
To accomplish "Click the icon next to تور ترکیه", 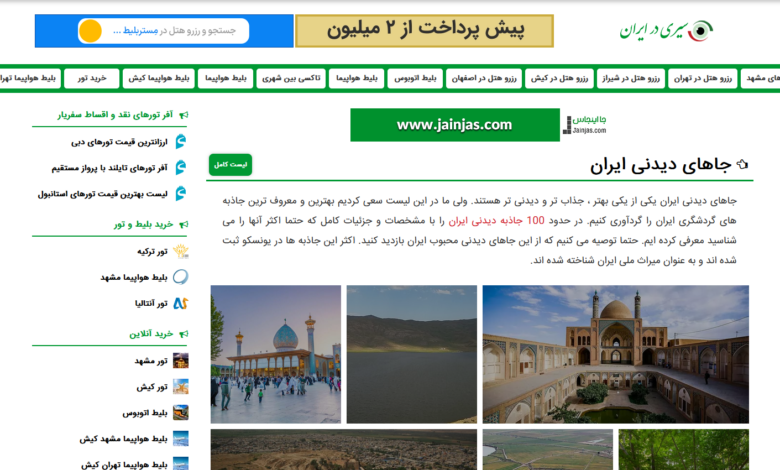I will click(180, 251).
